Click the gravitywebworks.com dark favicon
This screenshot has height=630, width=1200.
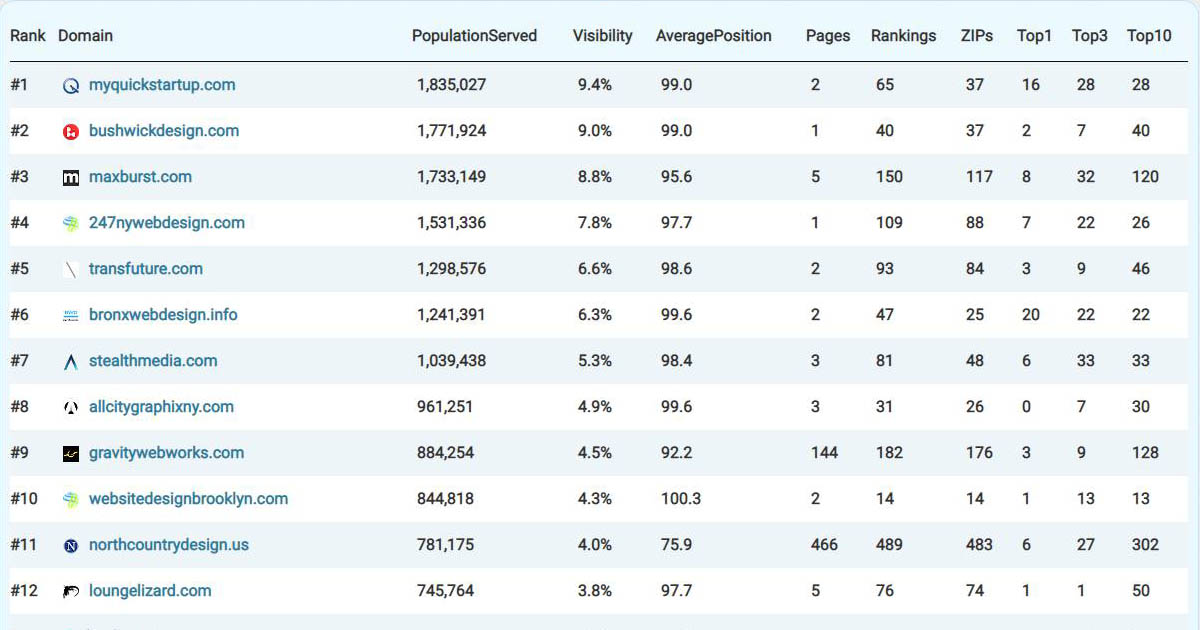[x=70, y=453]
